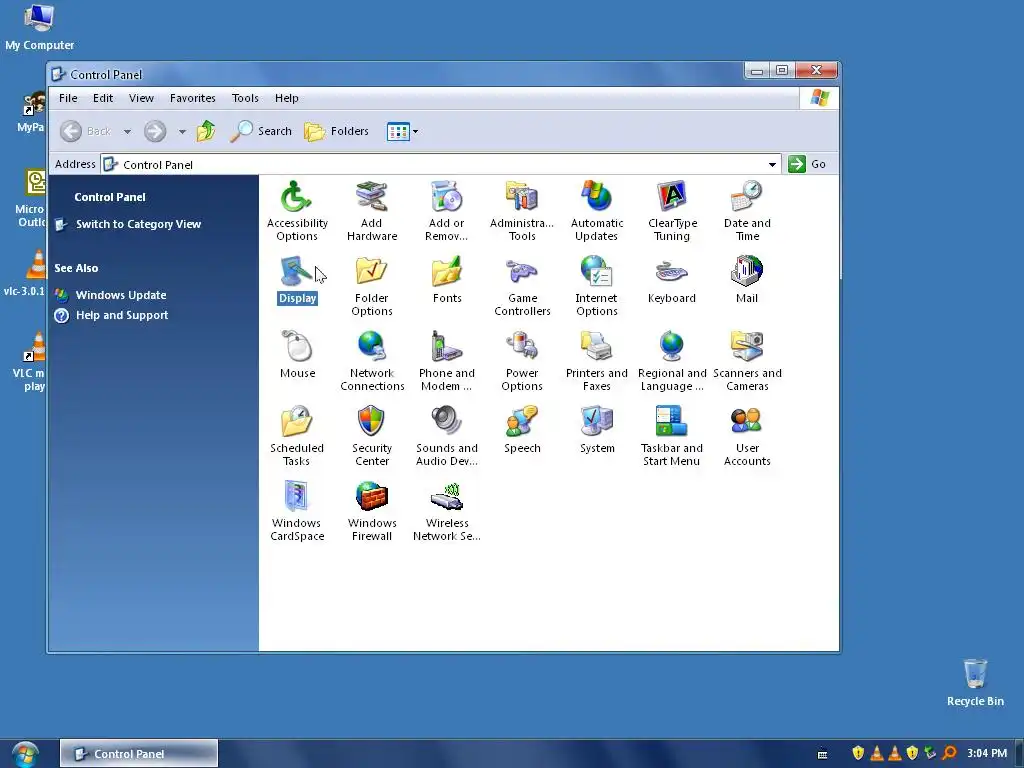
Task: Open the View menu
Action: 141,98
